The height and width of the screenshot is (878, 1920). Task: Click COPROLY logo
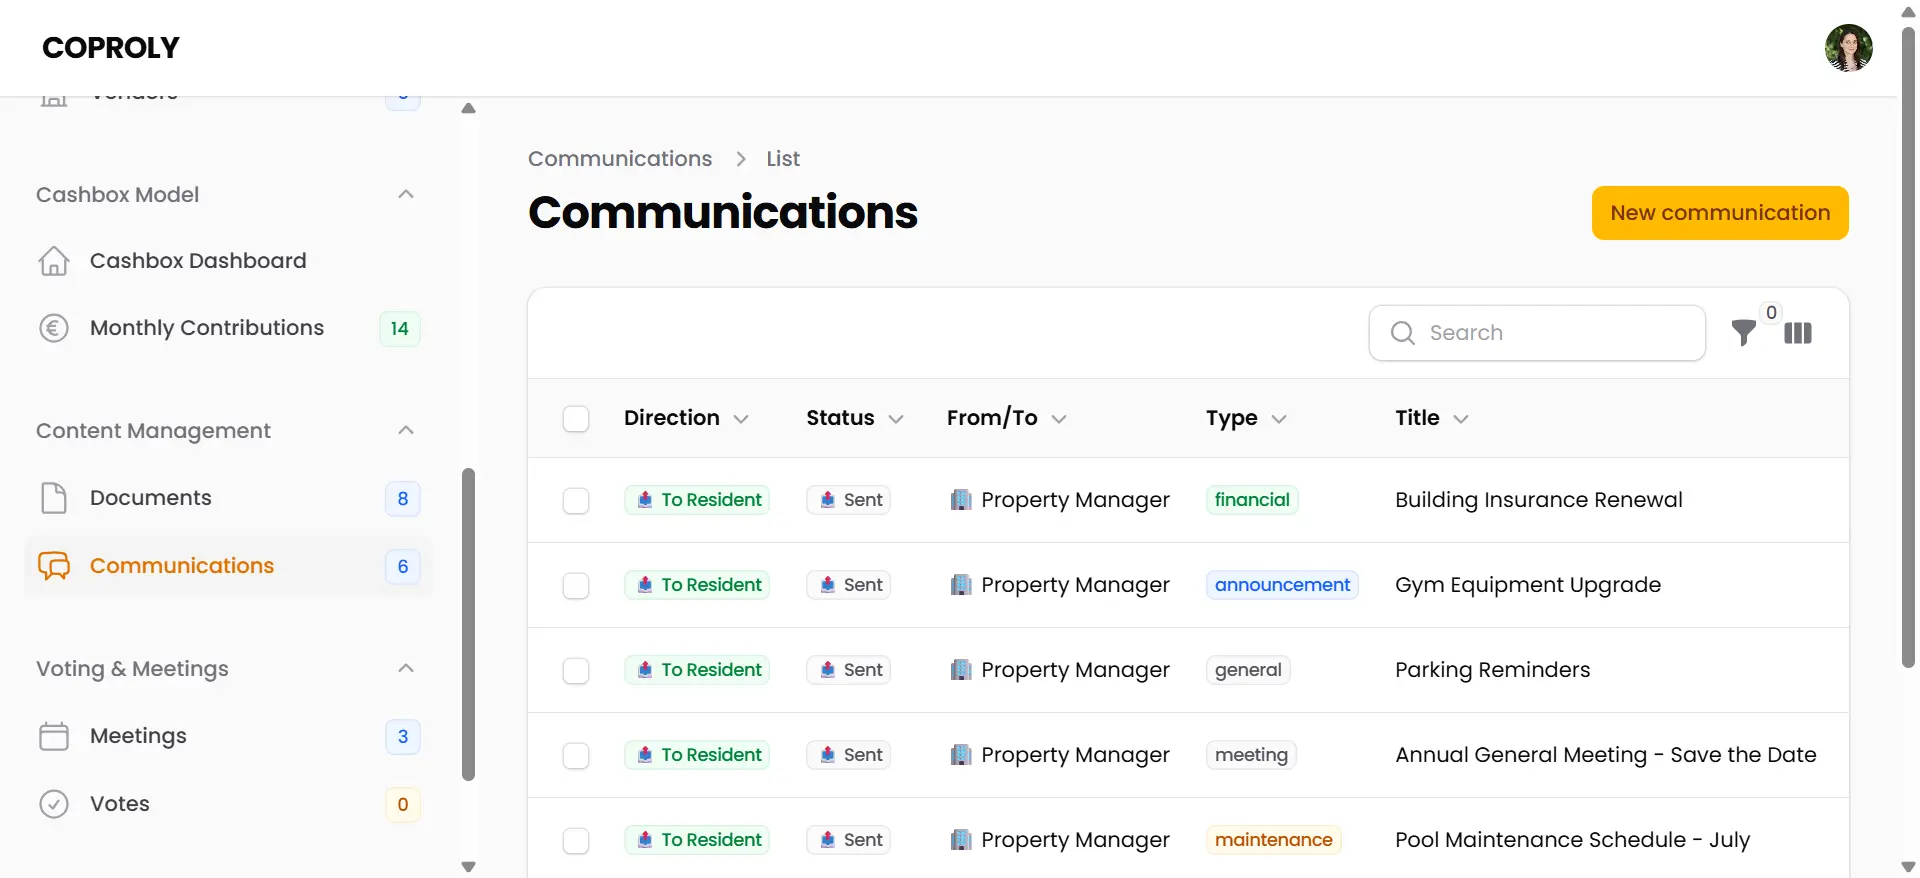click(111, 48)
